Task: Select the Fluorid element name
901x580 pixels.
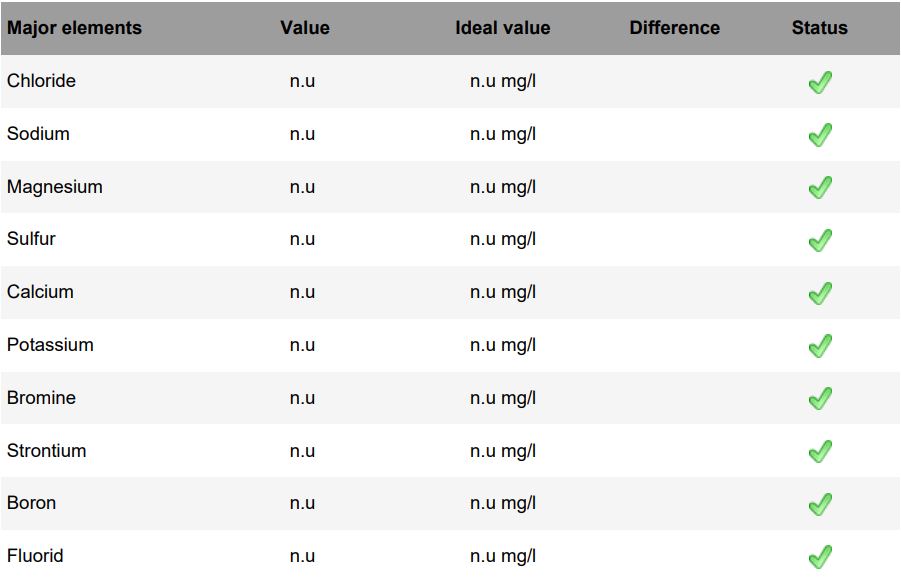Action: (x=35, y=556)
